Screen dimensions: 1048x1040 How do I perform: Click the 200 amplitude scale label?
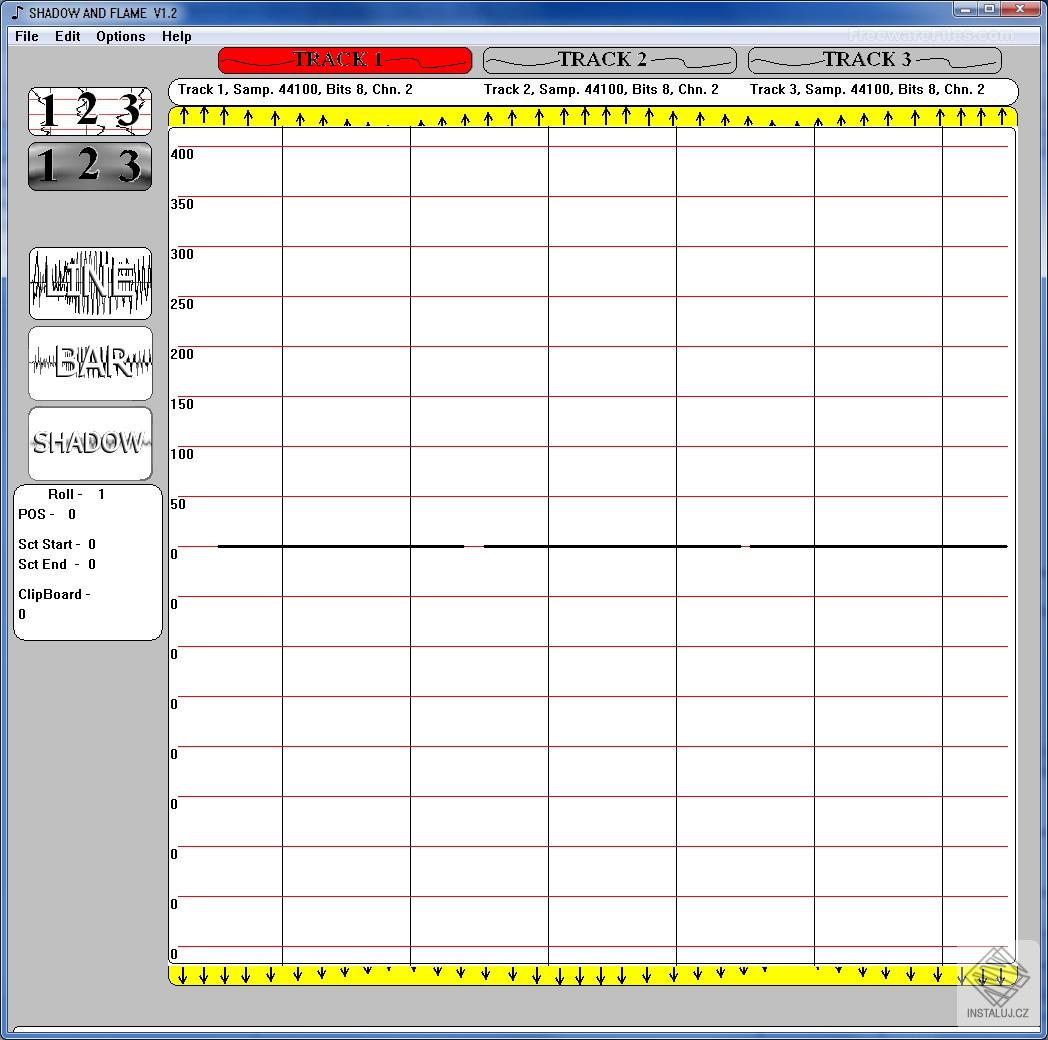(x=182, y=354)
